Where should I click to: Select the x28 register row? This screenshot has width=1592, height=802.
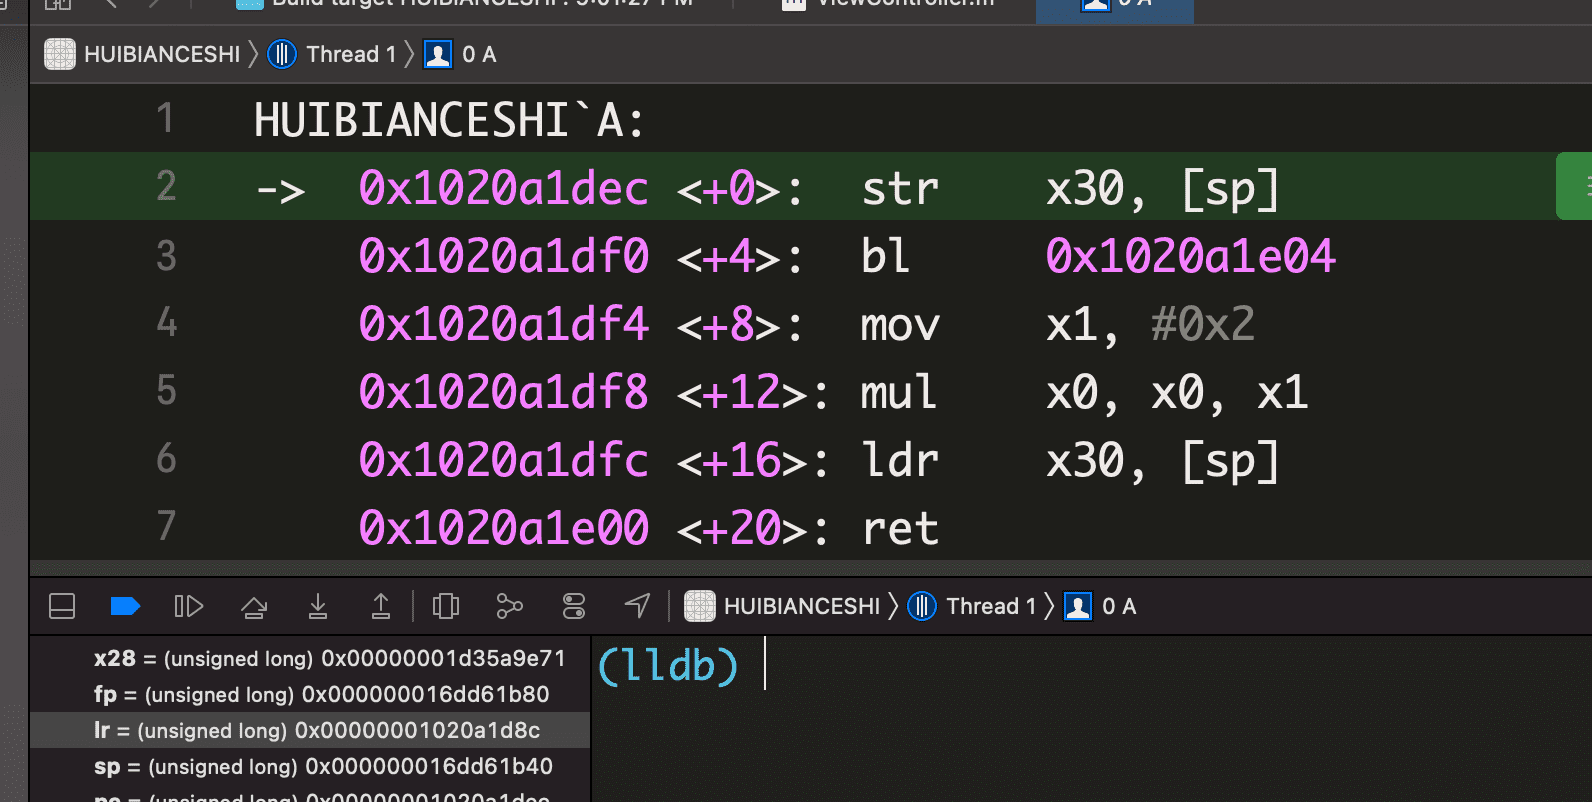pyautogui.click(x=310, y=658)
